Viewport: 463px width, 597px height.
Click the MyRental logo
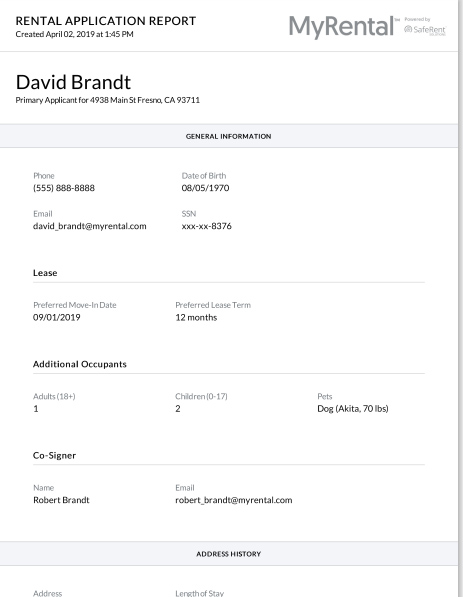[x=342, y=27]
